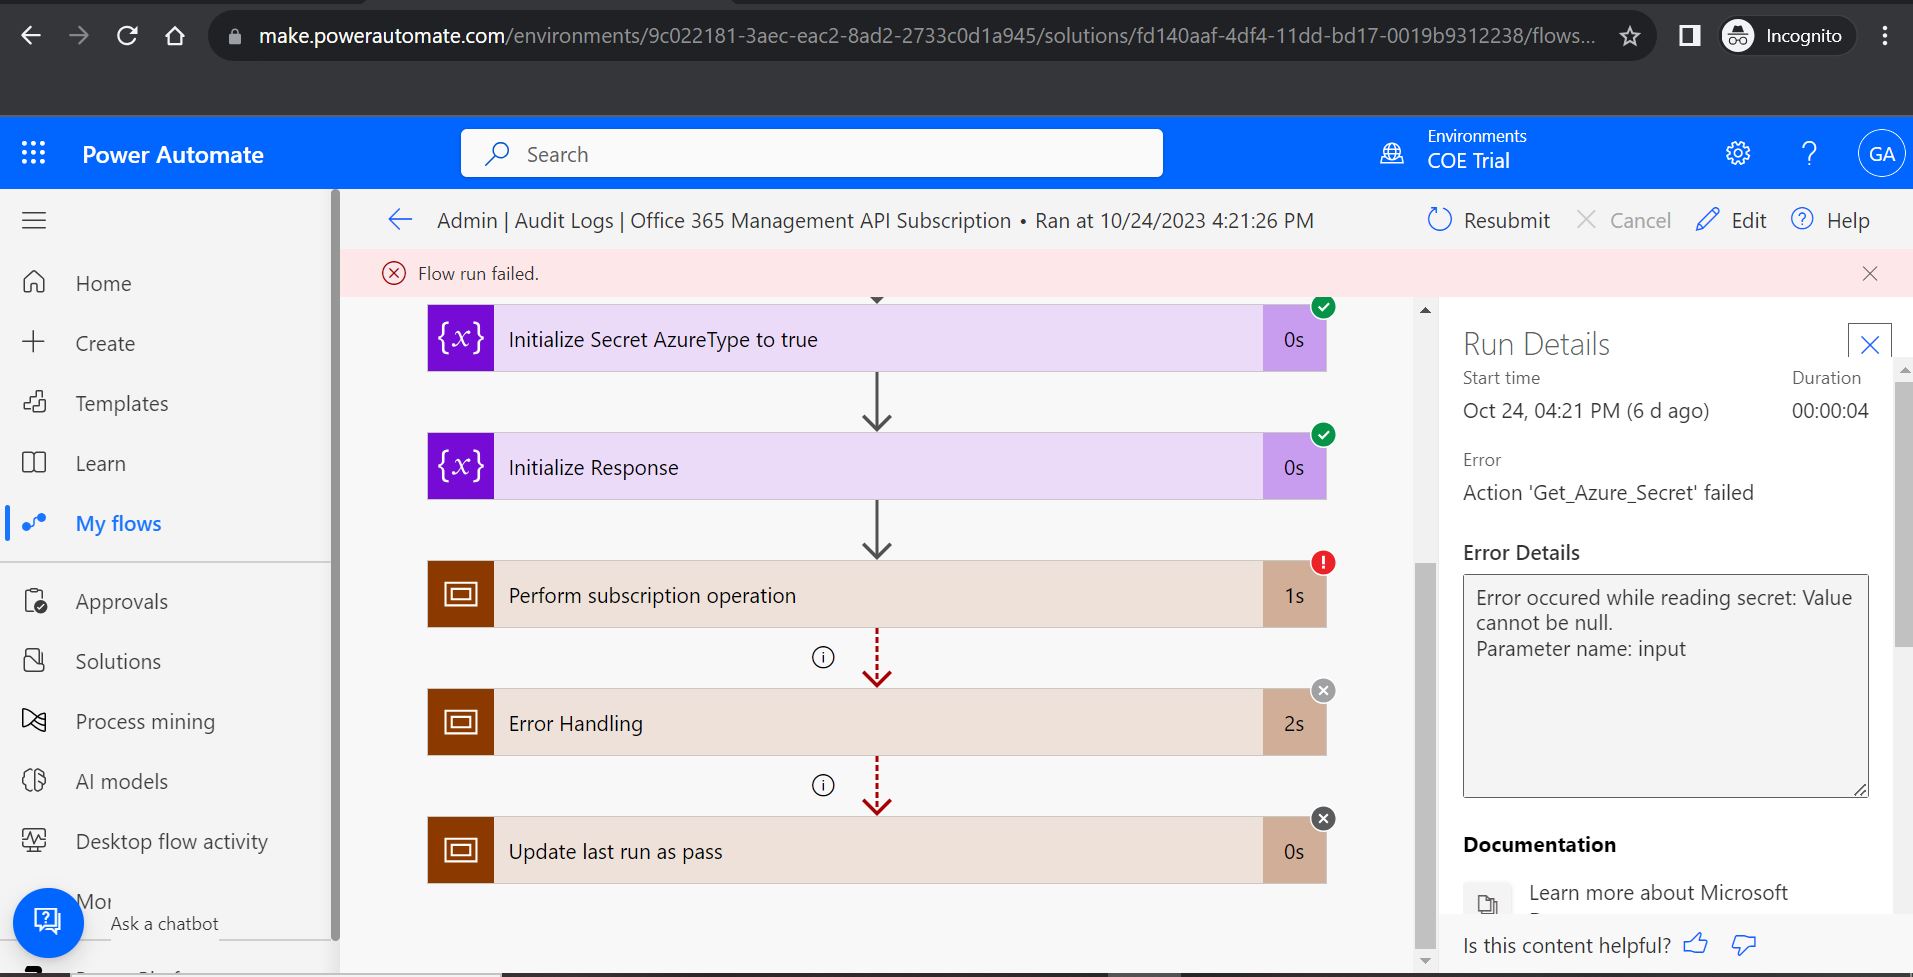Edit the Audit Logs flow
Image resolution: width=1913 pixels, height=977 pixels.
[1730, 220]
